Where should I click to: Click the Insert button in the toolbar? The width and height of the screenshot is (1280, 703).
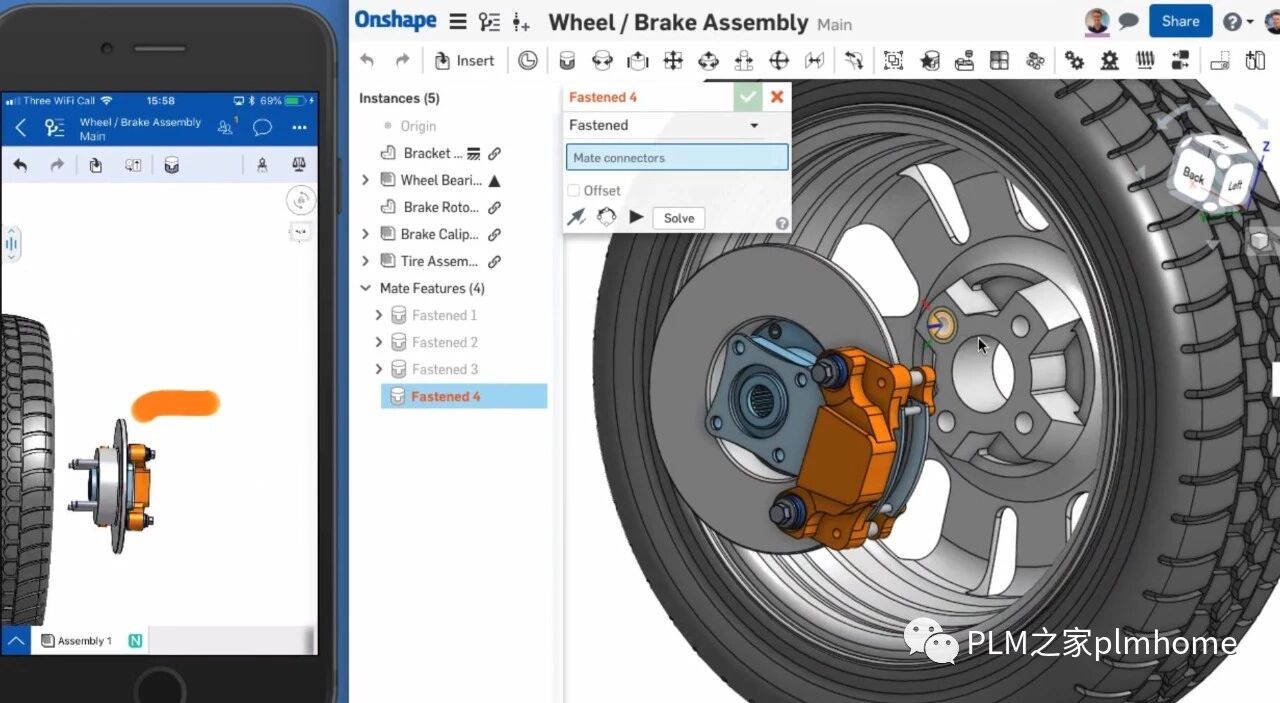[464, 61]
